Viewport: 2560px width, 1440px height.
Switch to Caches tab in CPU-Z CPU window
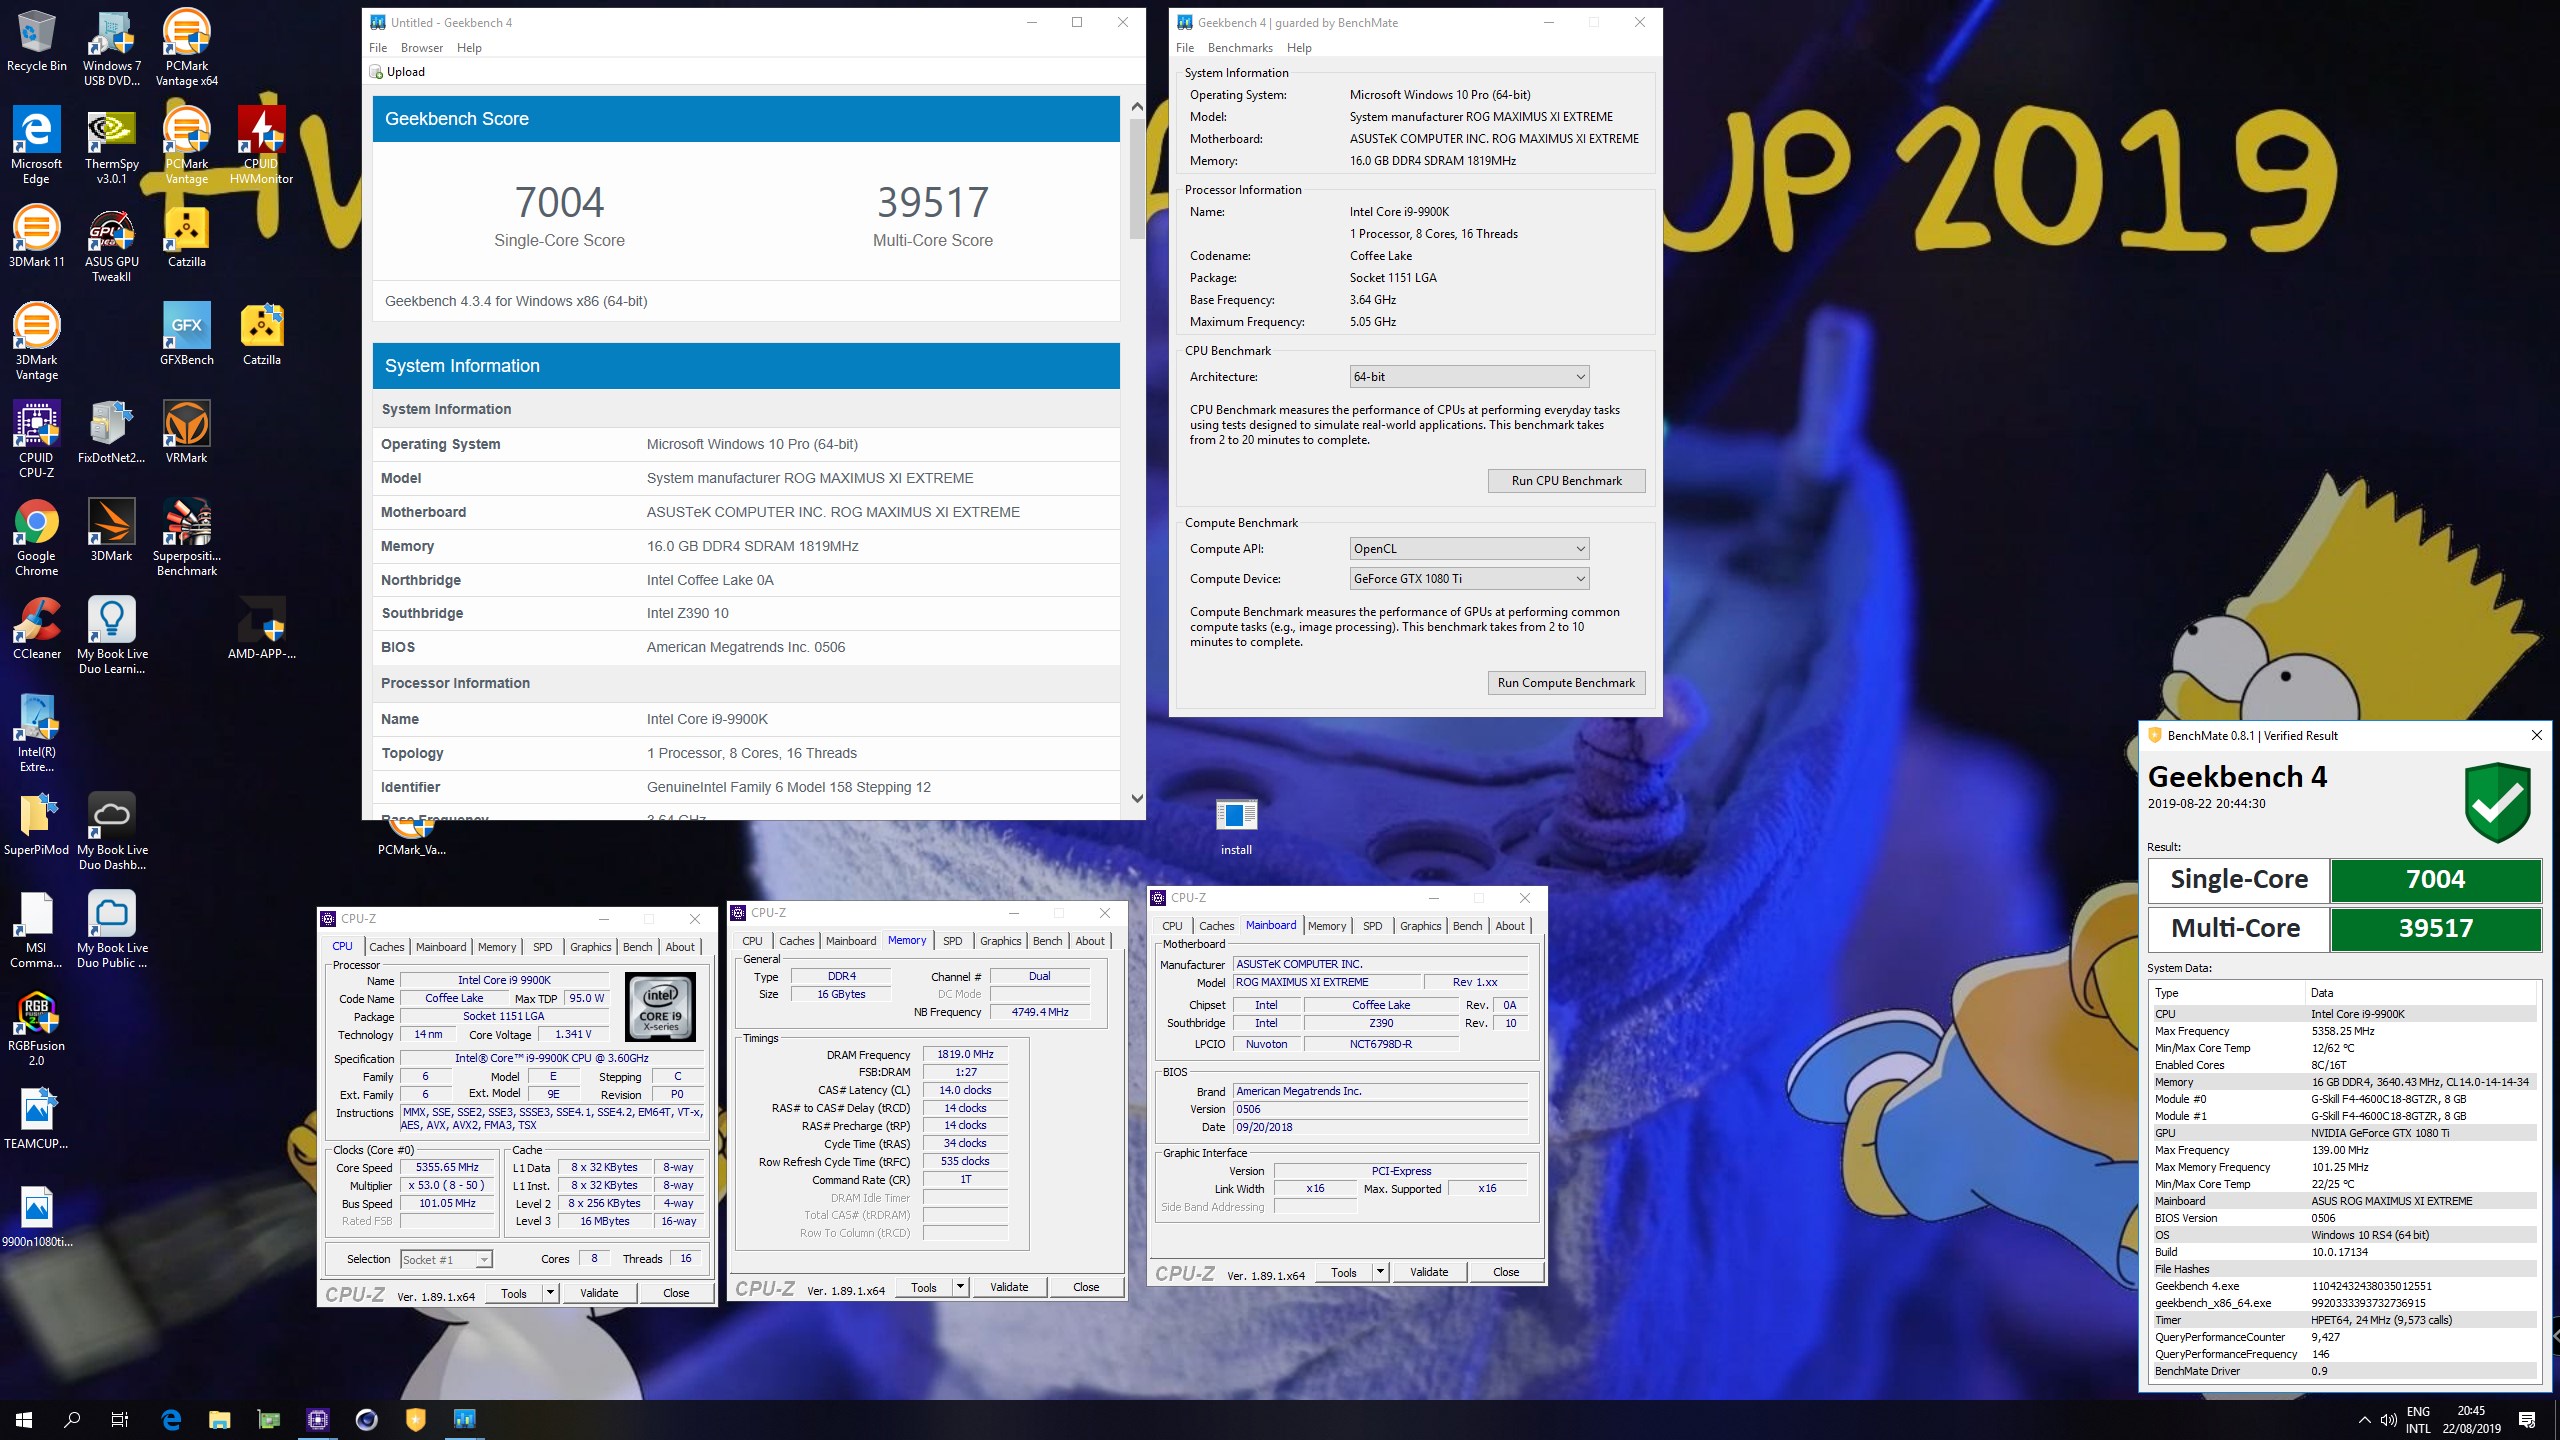(x=387, y=947)
